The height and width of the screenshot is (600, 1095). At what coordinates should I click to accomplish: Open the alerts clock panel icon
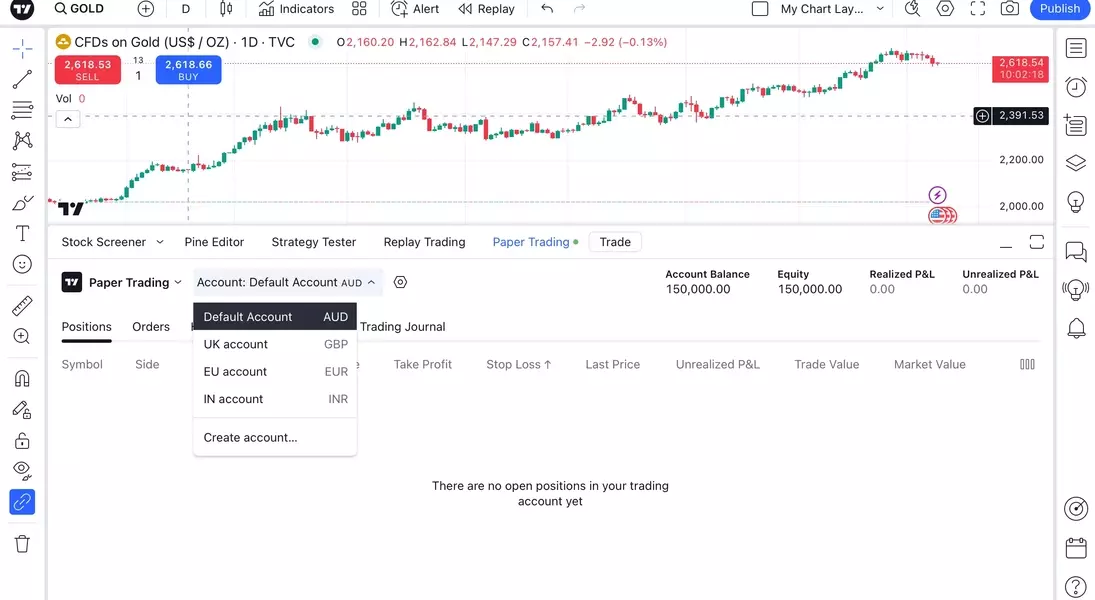point(1076,87)
